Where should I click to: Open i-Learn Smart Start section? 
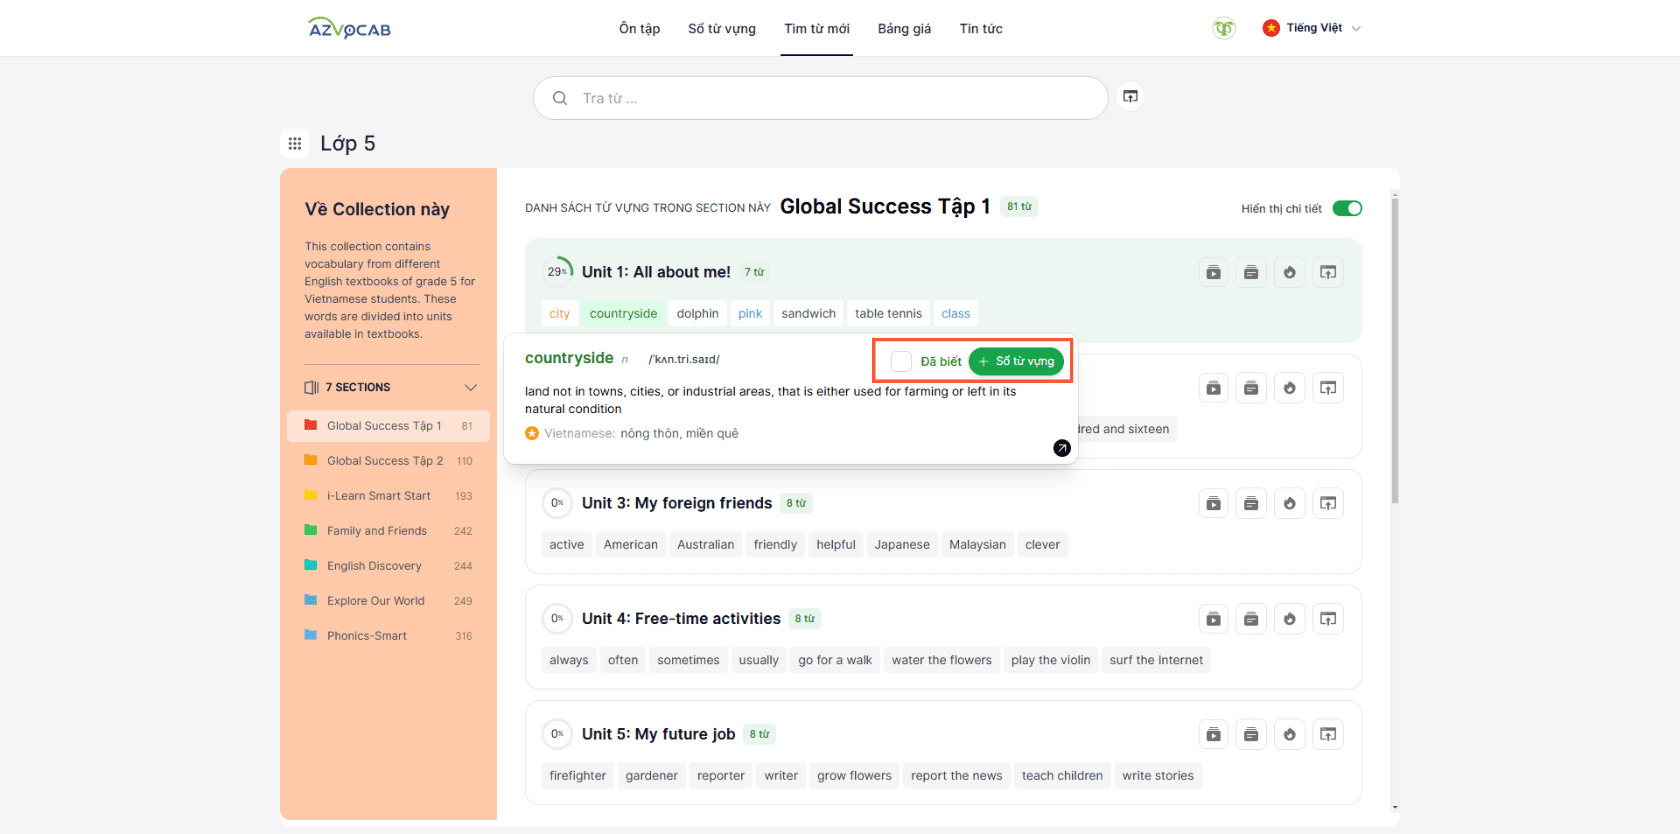click(x=388, y=496)
